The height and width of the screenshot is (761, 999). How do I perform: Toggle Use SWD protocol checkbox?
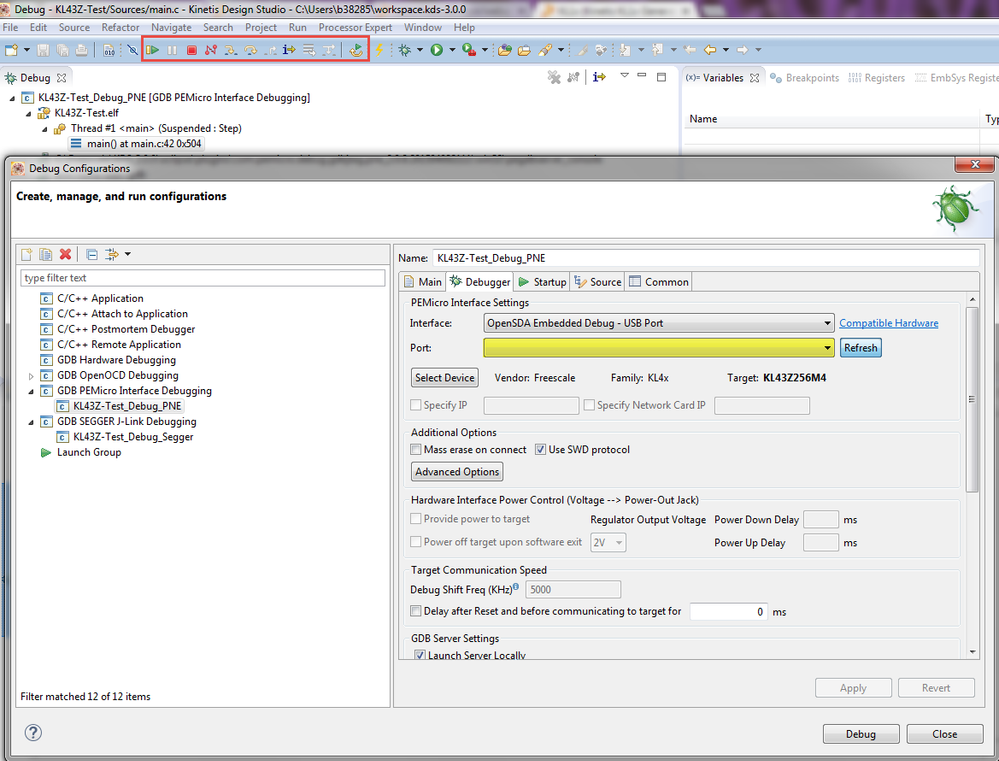coord(540,449)
